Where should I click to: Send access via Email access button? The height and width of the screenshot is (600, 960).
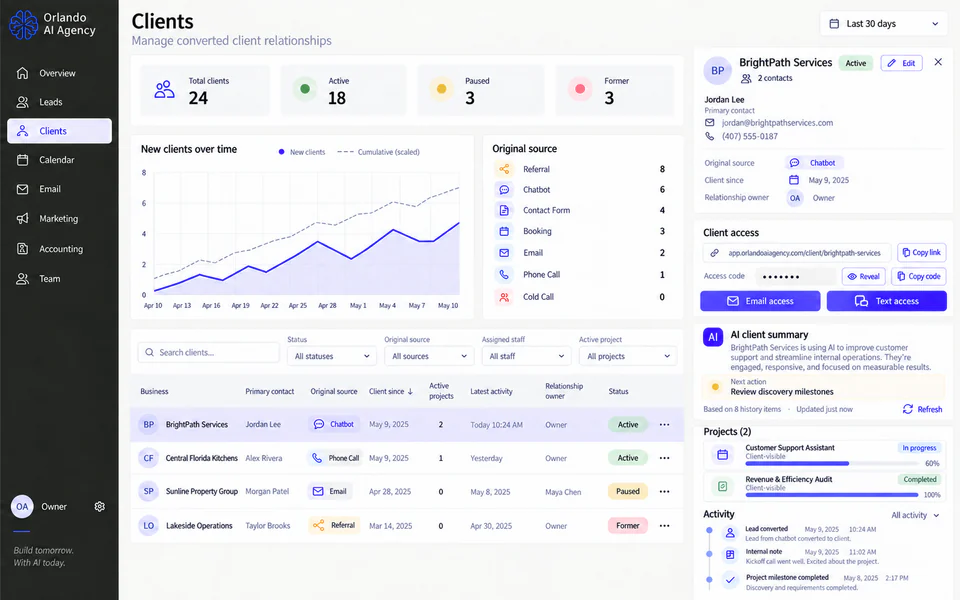pyautogui.click(x=760, y=301)
